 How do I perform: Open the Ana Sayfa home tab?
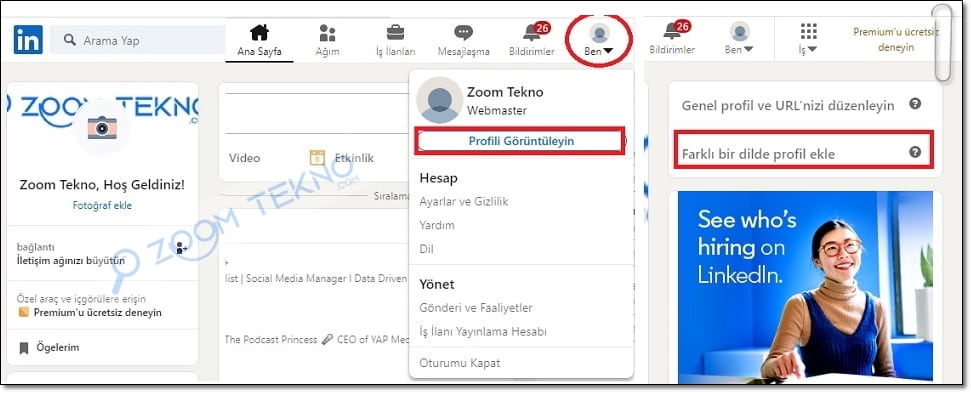259,41
